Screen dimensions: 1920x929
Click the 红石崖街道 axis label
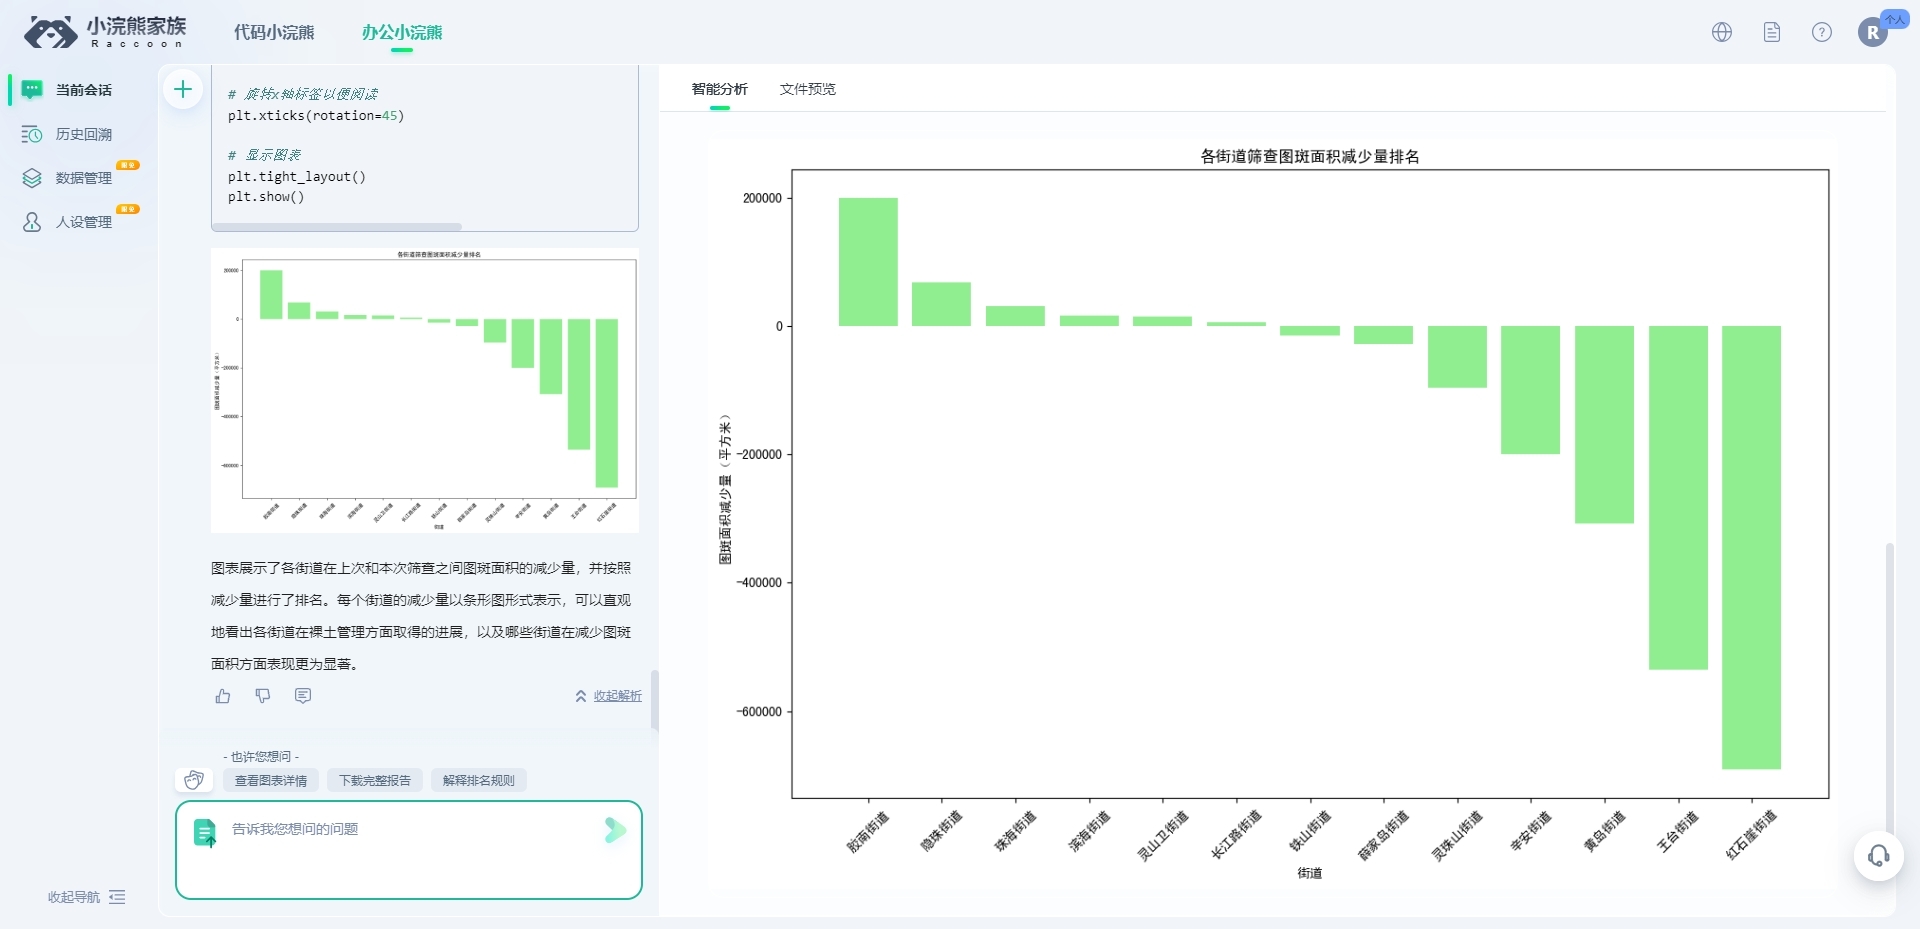(x=1751, y=834)
